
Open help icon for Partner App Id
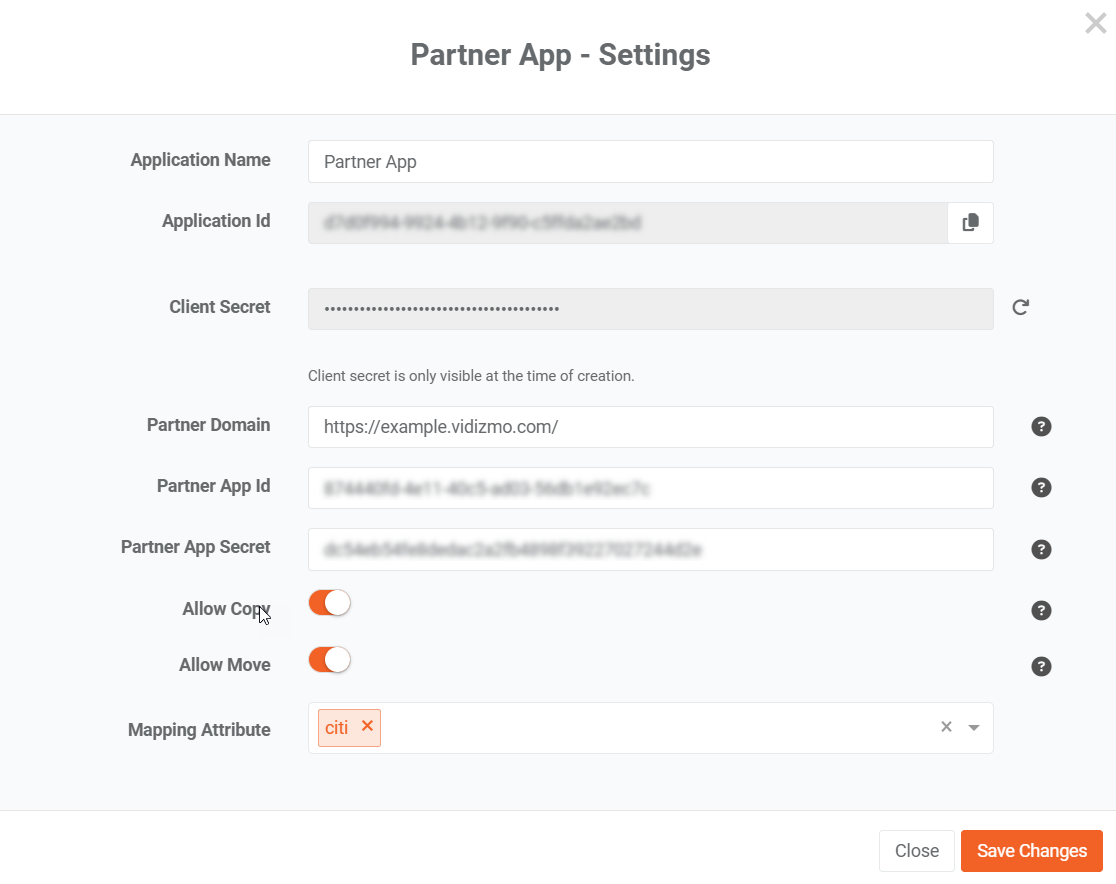1041,488
